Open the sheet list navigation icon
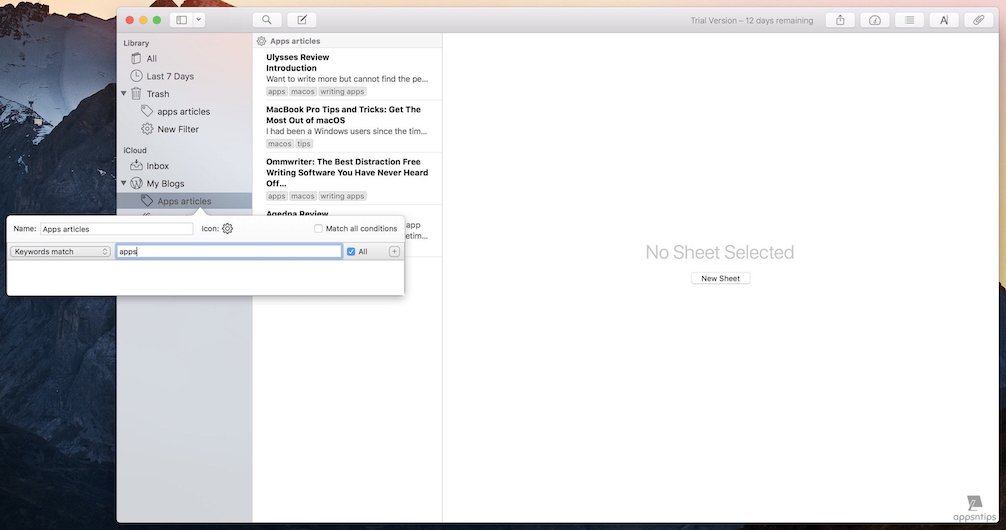This screenshot has width=1006, height=530. [909, 20]
